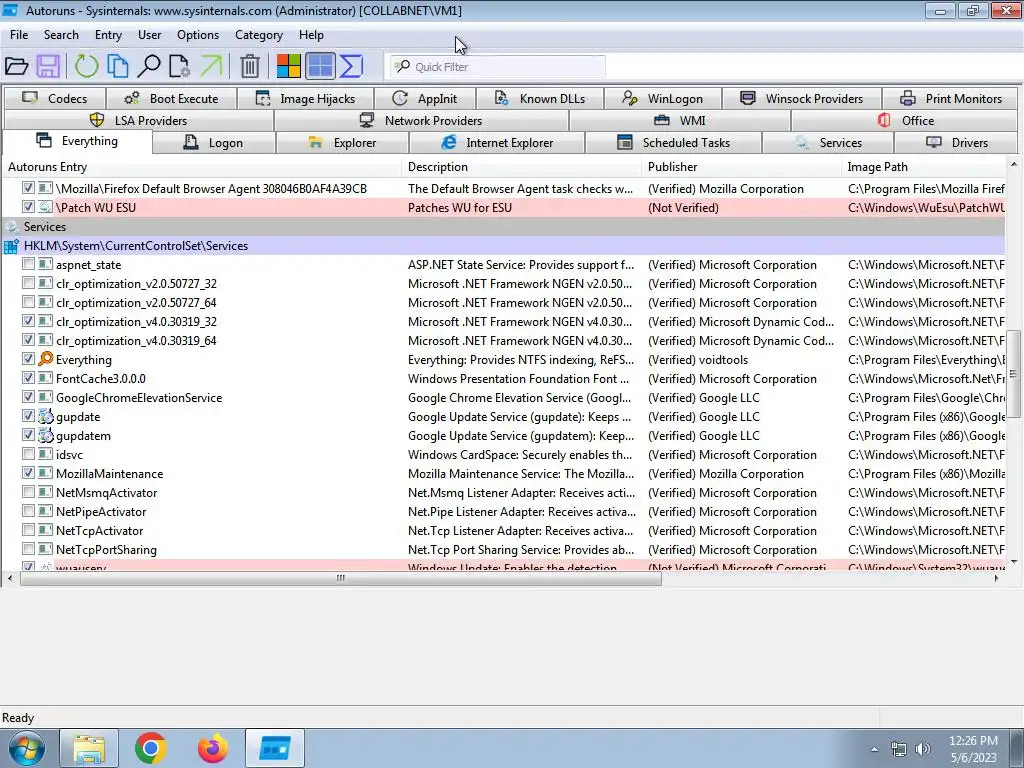Click the gupdate service icon

46,416
